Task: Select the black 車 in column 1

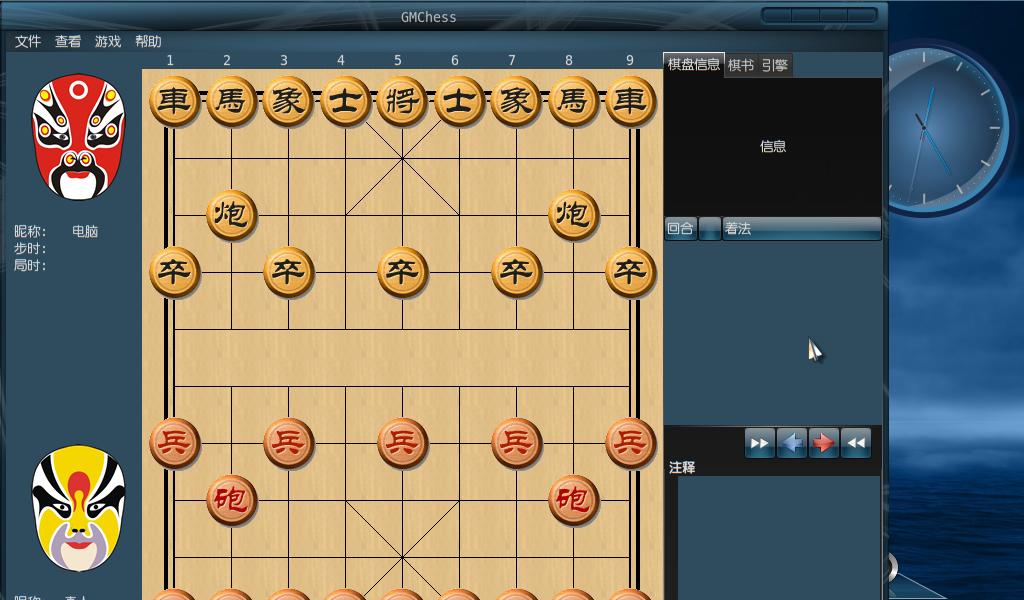Action: [174, 101]
